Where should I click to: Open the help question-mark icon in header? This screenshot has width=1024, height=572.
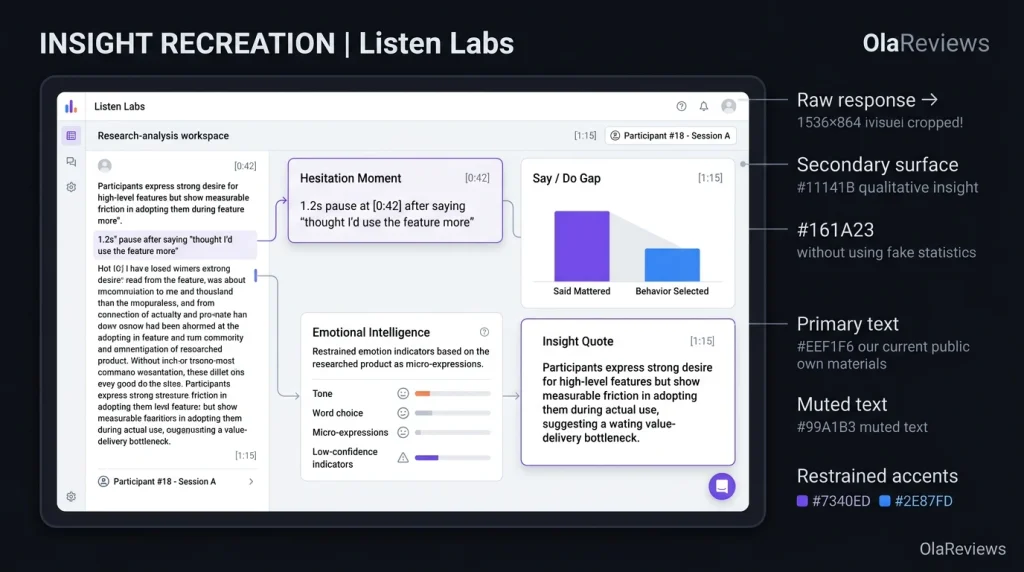point(681,106)
